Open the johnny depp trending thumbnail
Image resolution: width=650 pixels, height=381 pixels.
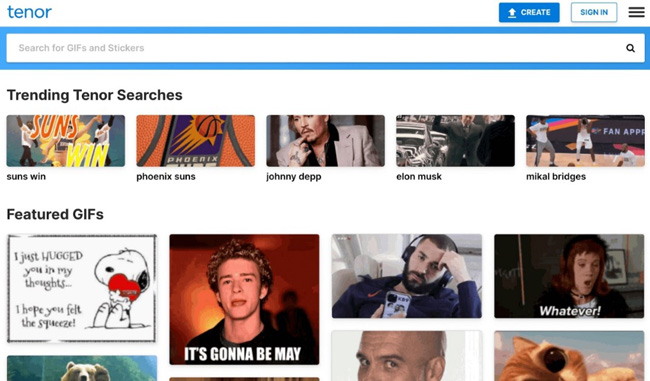[x=325, y=141]
